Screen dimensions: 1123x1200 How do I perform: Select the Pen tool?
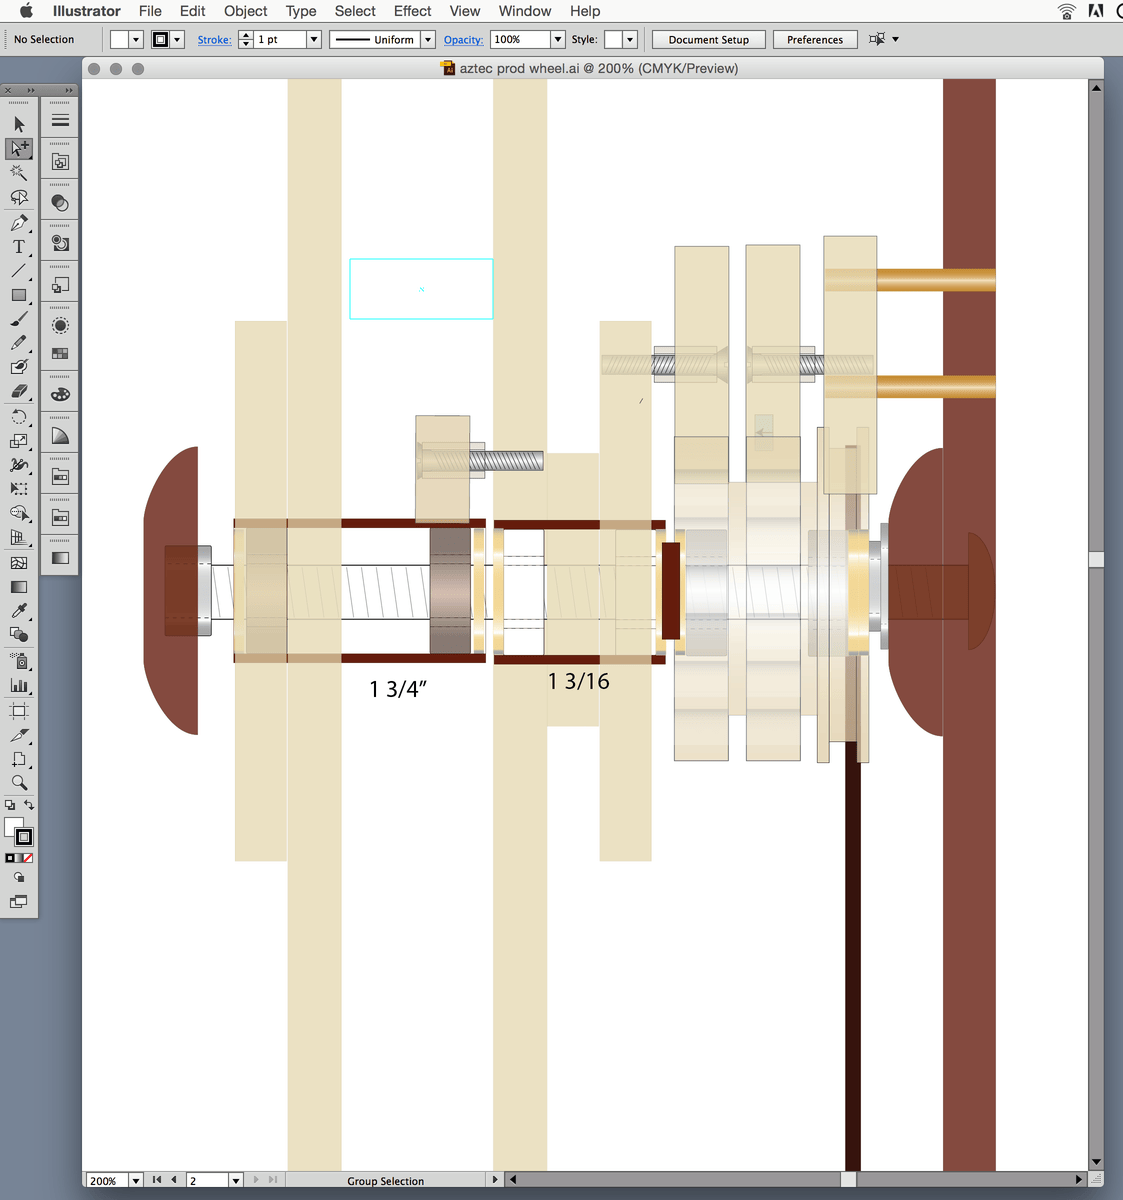[x=18, y=223]
